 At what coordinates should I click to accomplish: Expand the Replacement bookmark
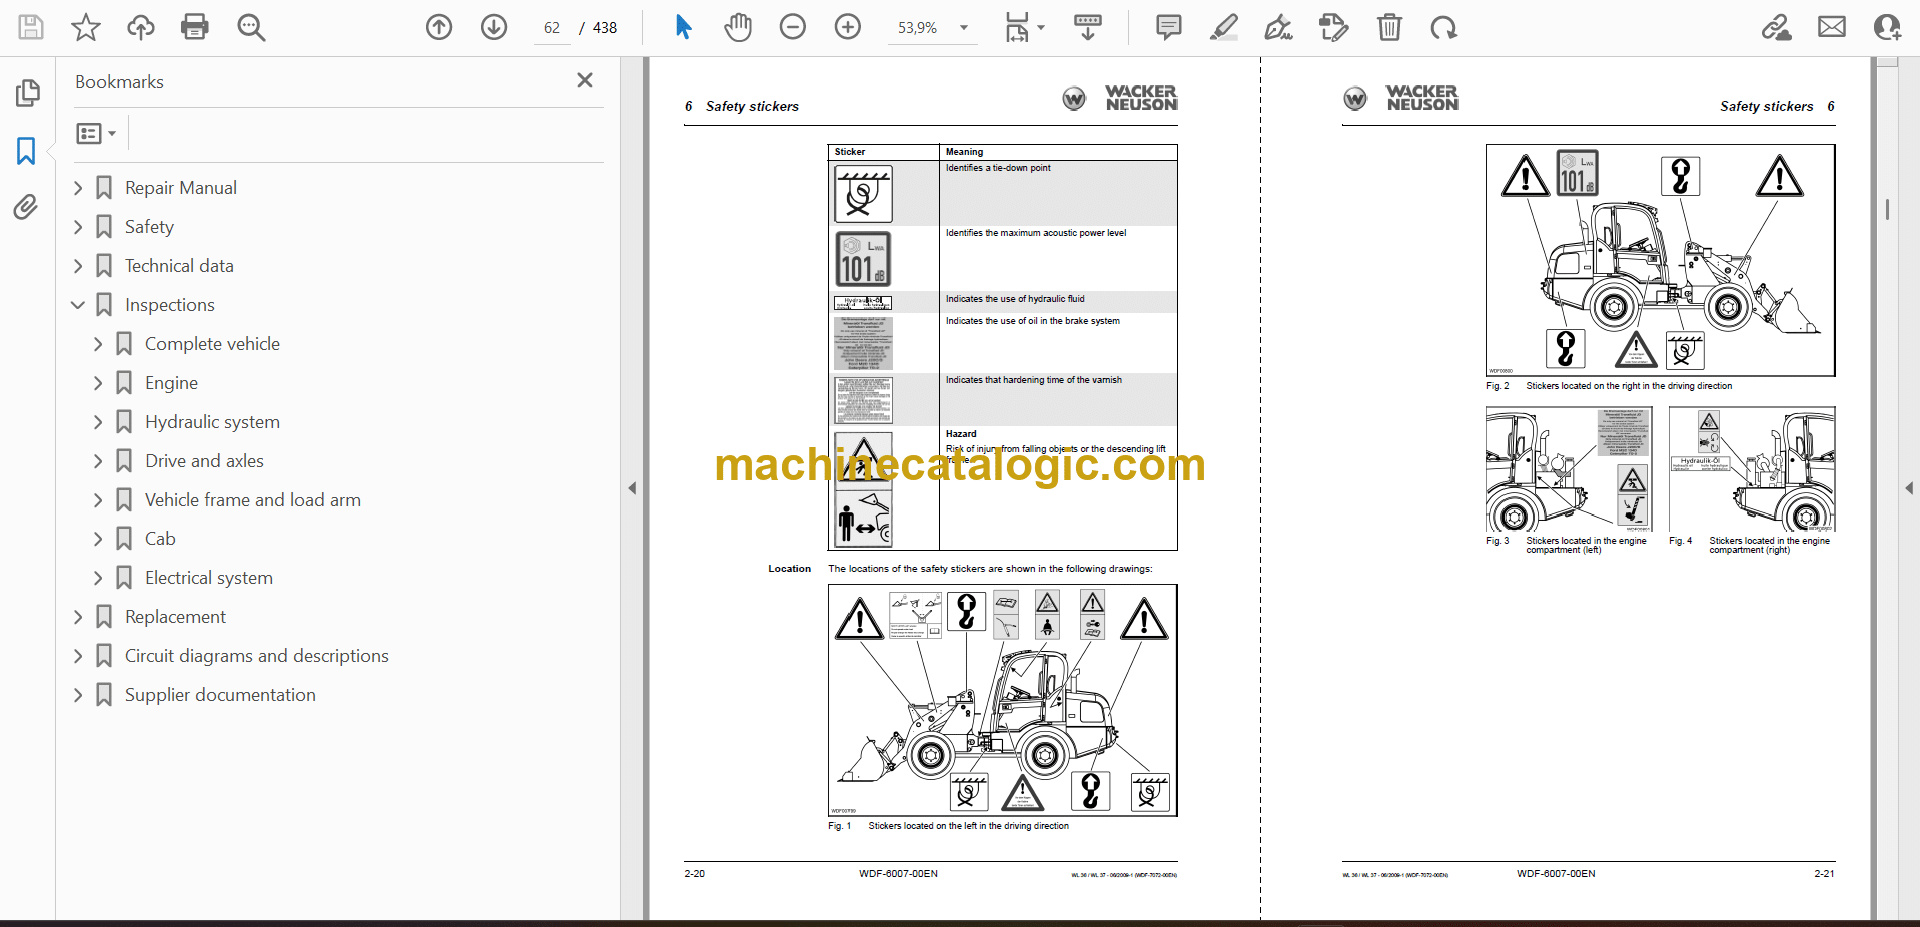[78, 617]
